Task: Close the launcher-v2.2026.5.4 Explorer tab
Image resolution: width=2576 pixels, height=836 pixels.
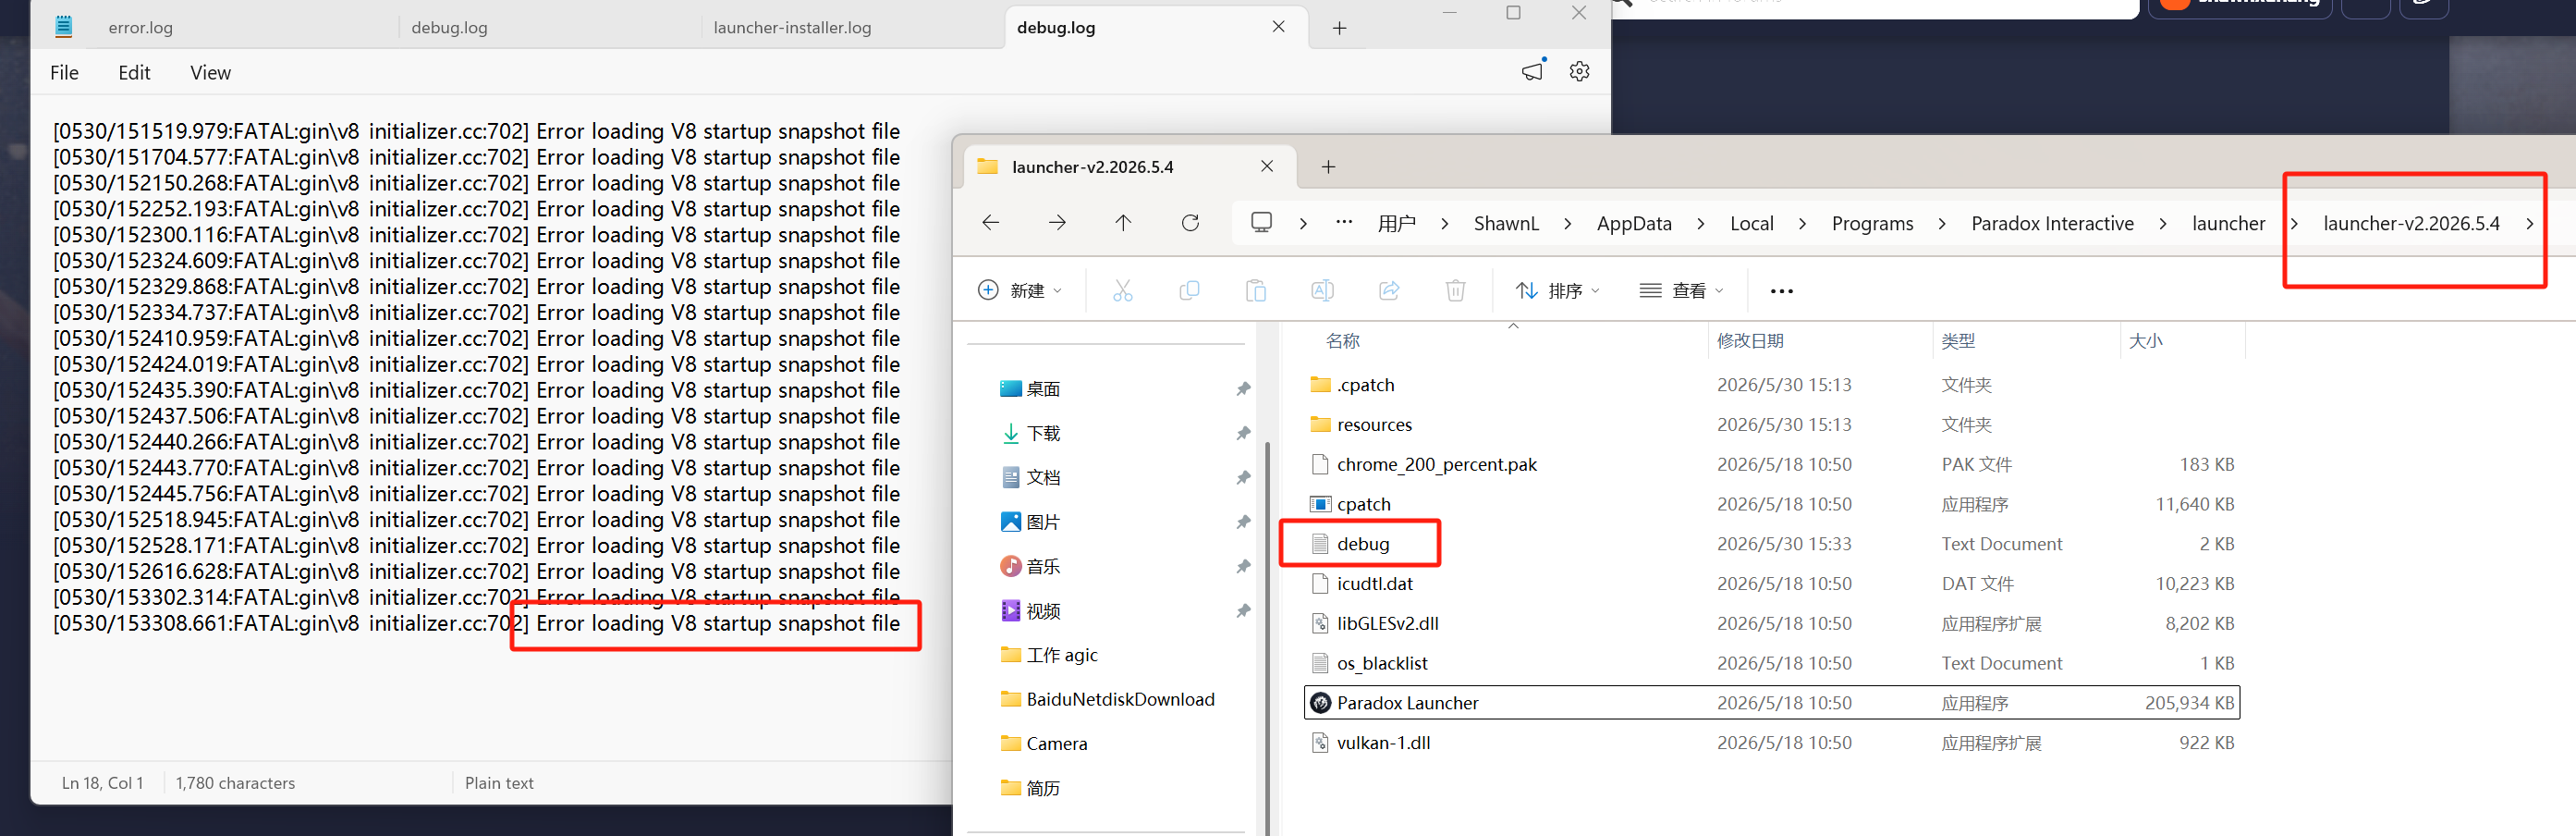Action: (1267, 166)
